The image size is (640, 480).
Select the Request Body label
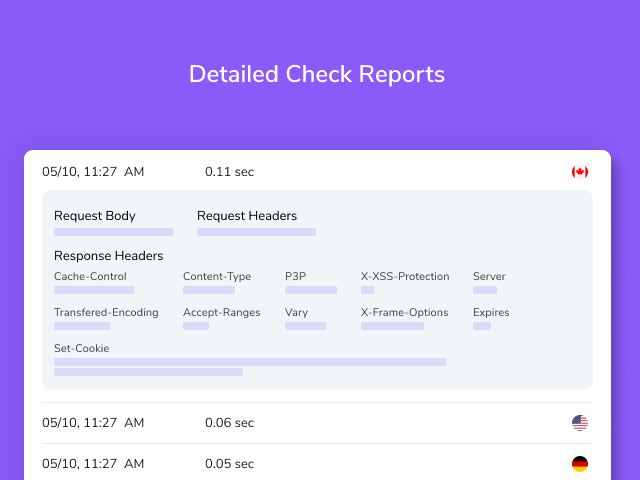click(x=95, y=216)
